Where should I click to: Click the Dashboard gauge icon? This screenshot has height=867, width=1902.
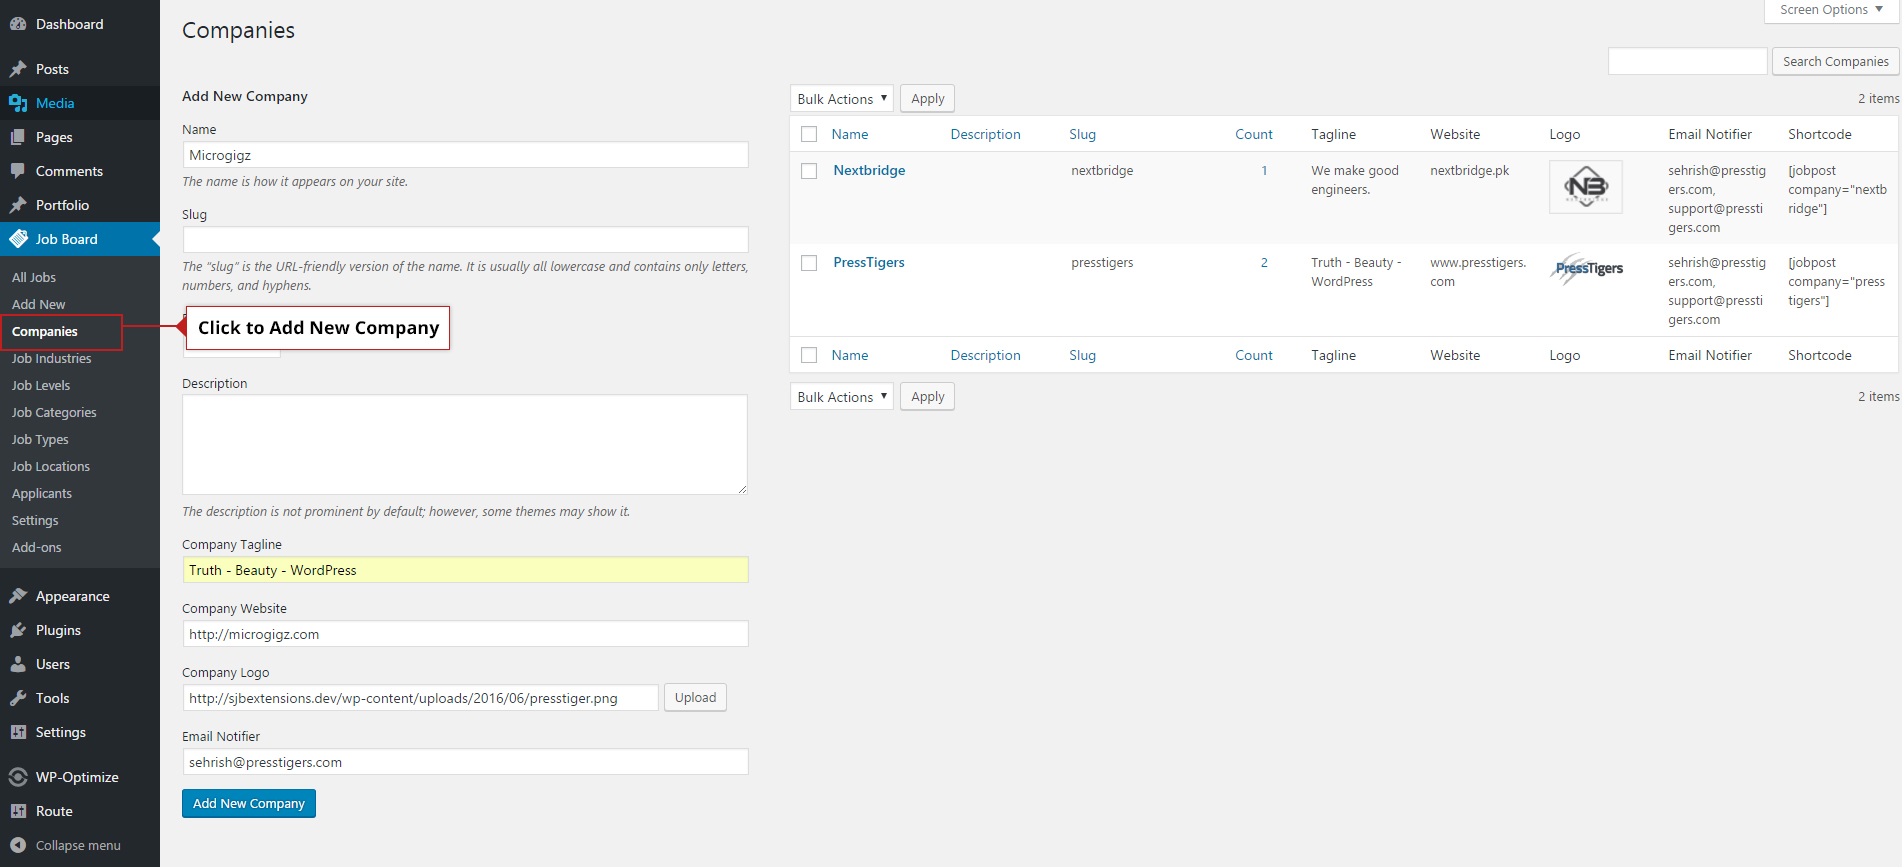click(x=18, y=24)
